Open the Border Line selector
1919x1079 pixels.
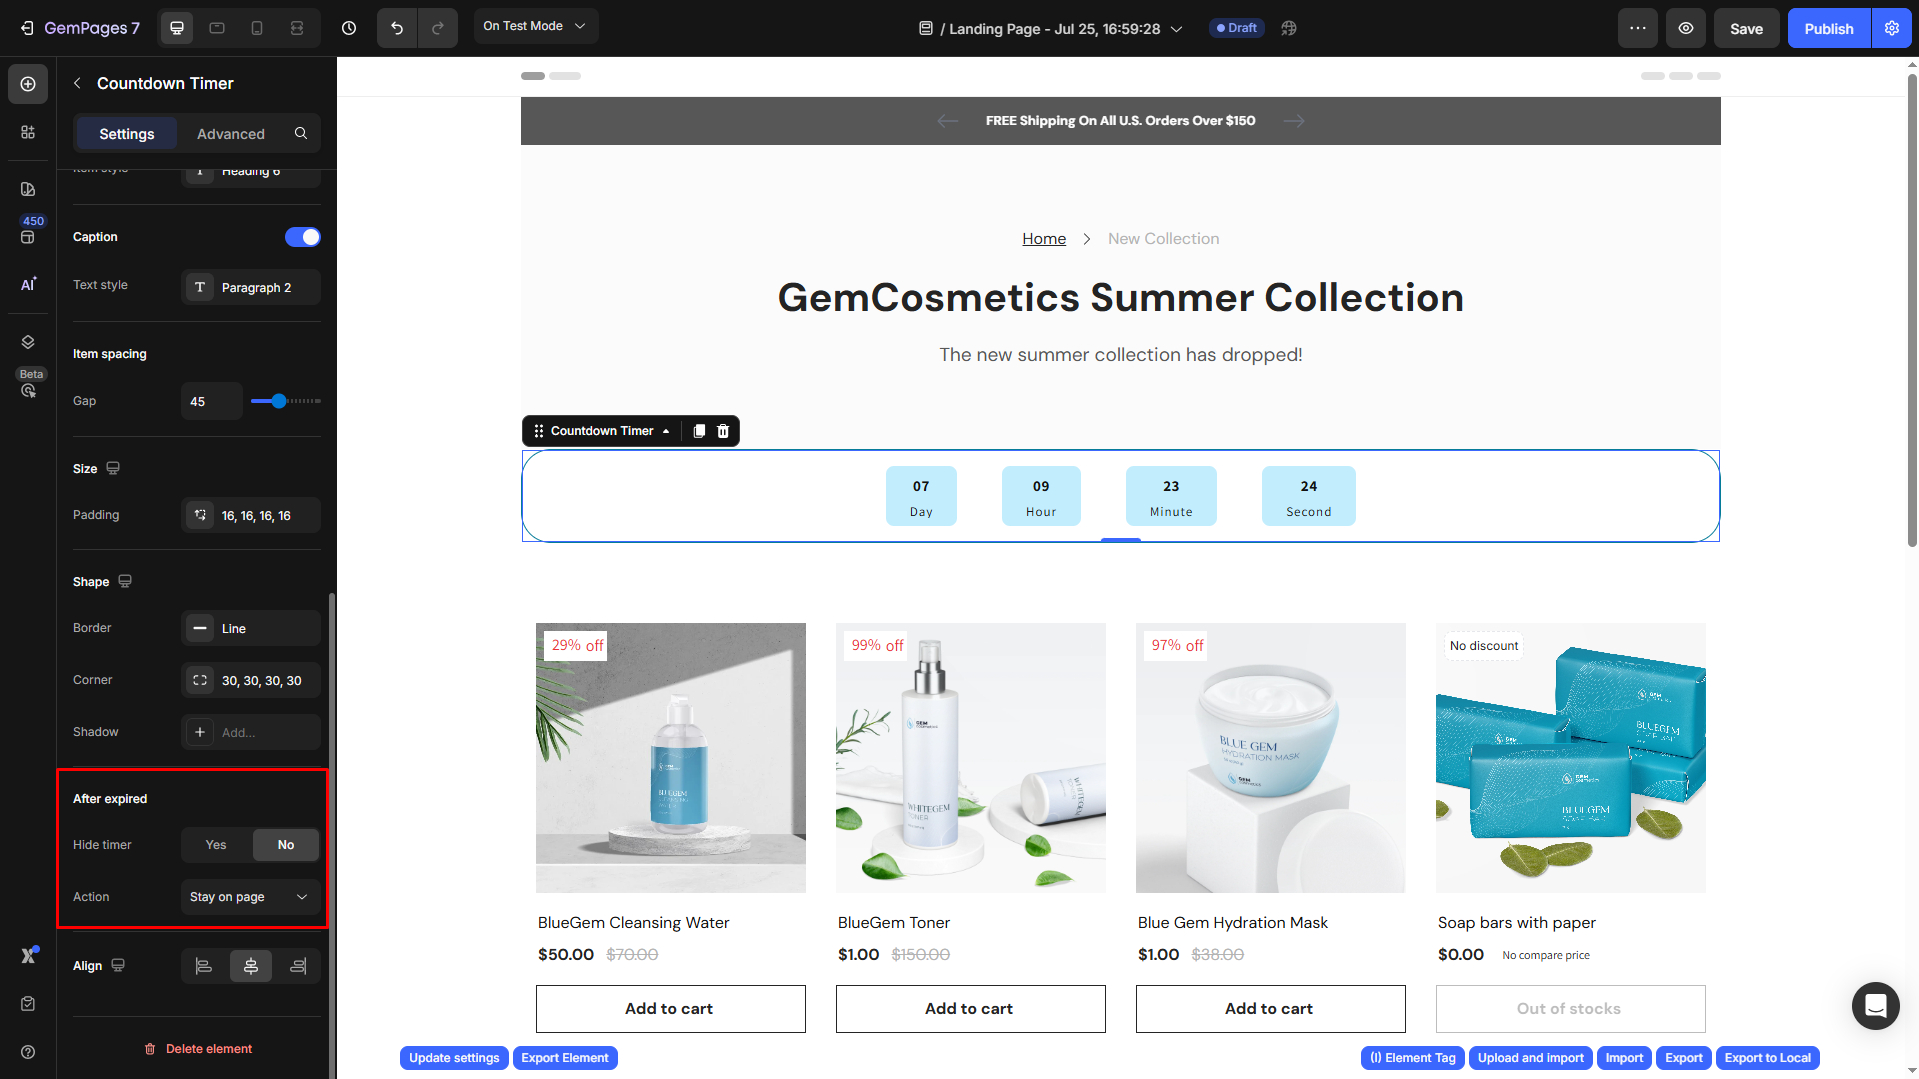[x=251, y=628]
